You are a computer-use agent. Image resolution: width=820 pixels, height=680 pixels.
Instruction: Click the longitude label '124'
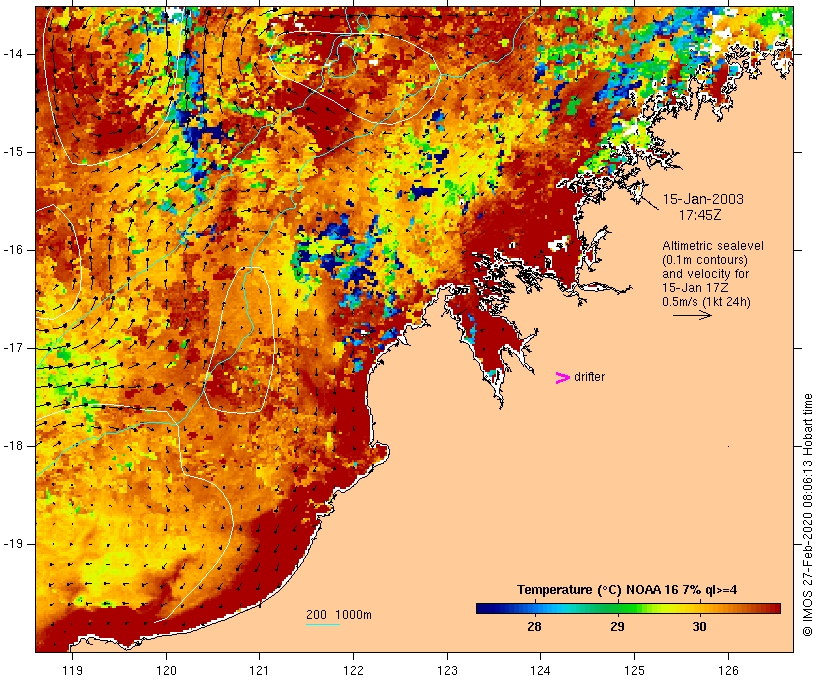(540, 671)
